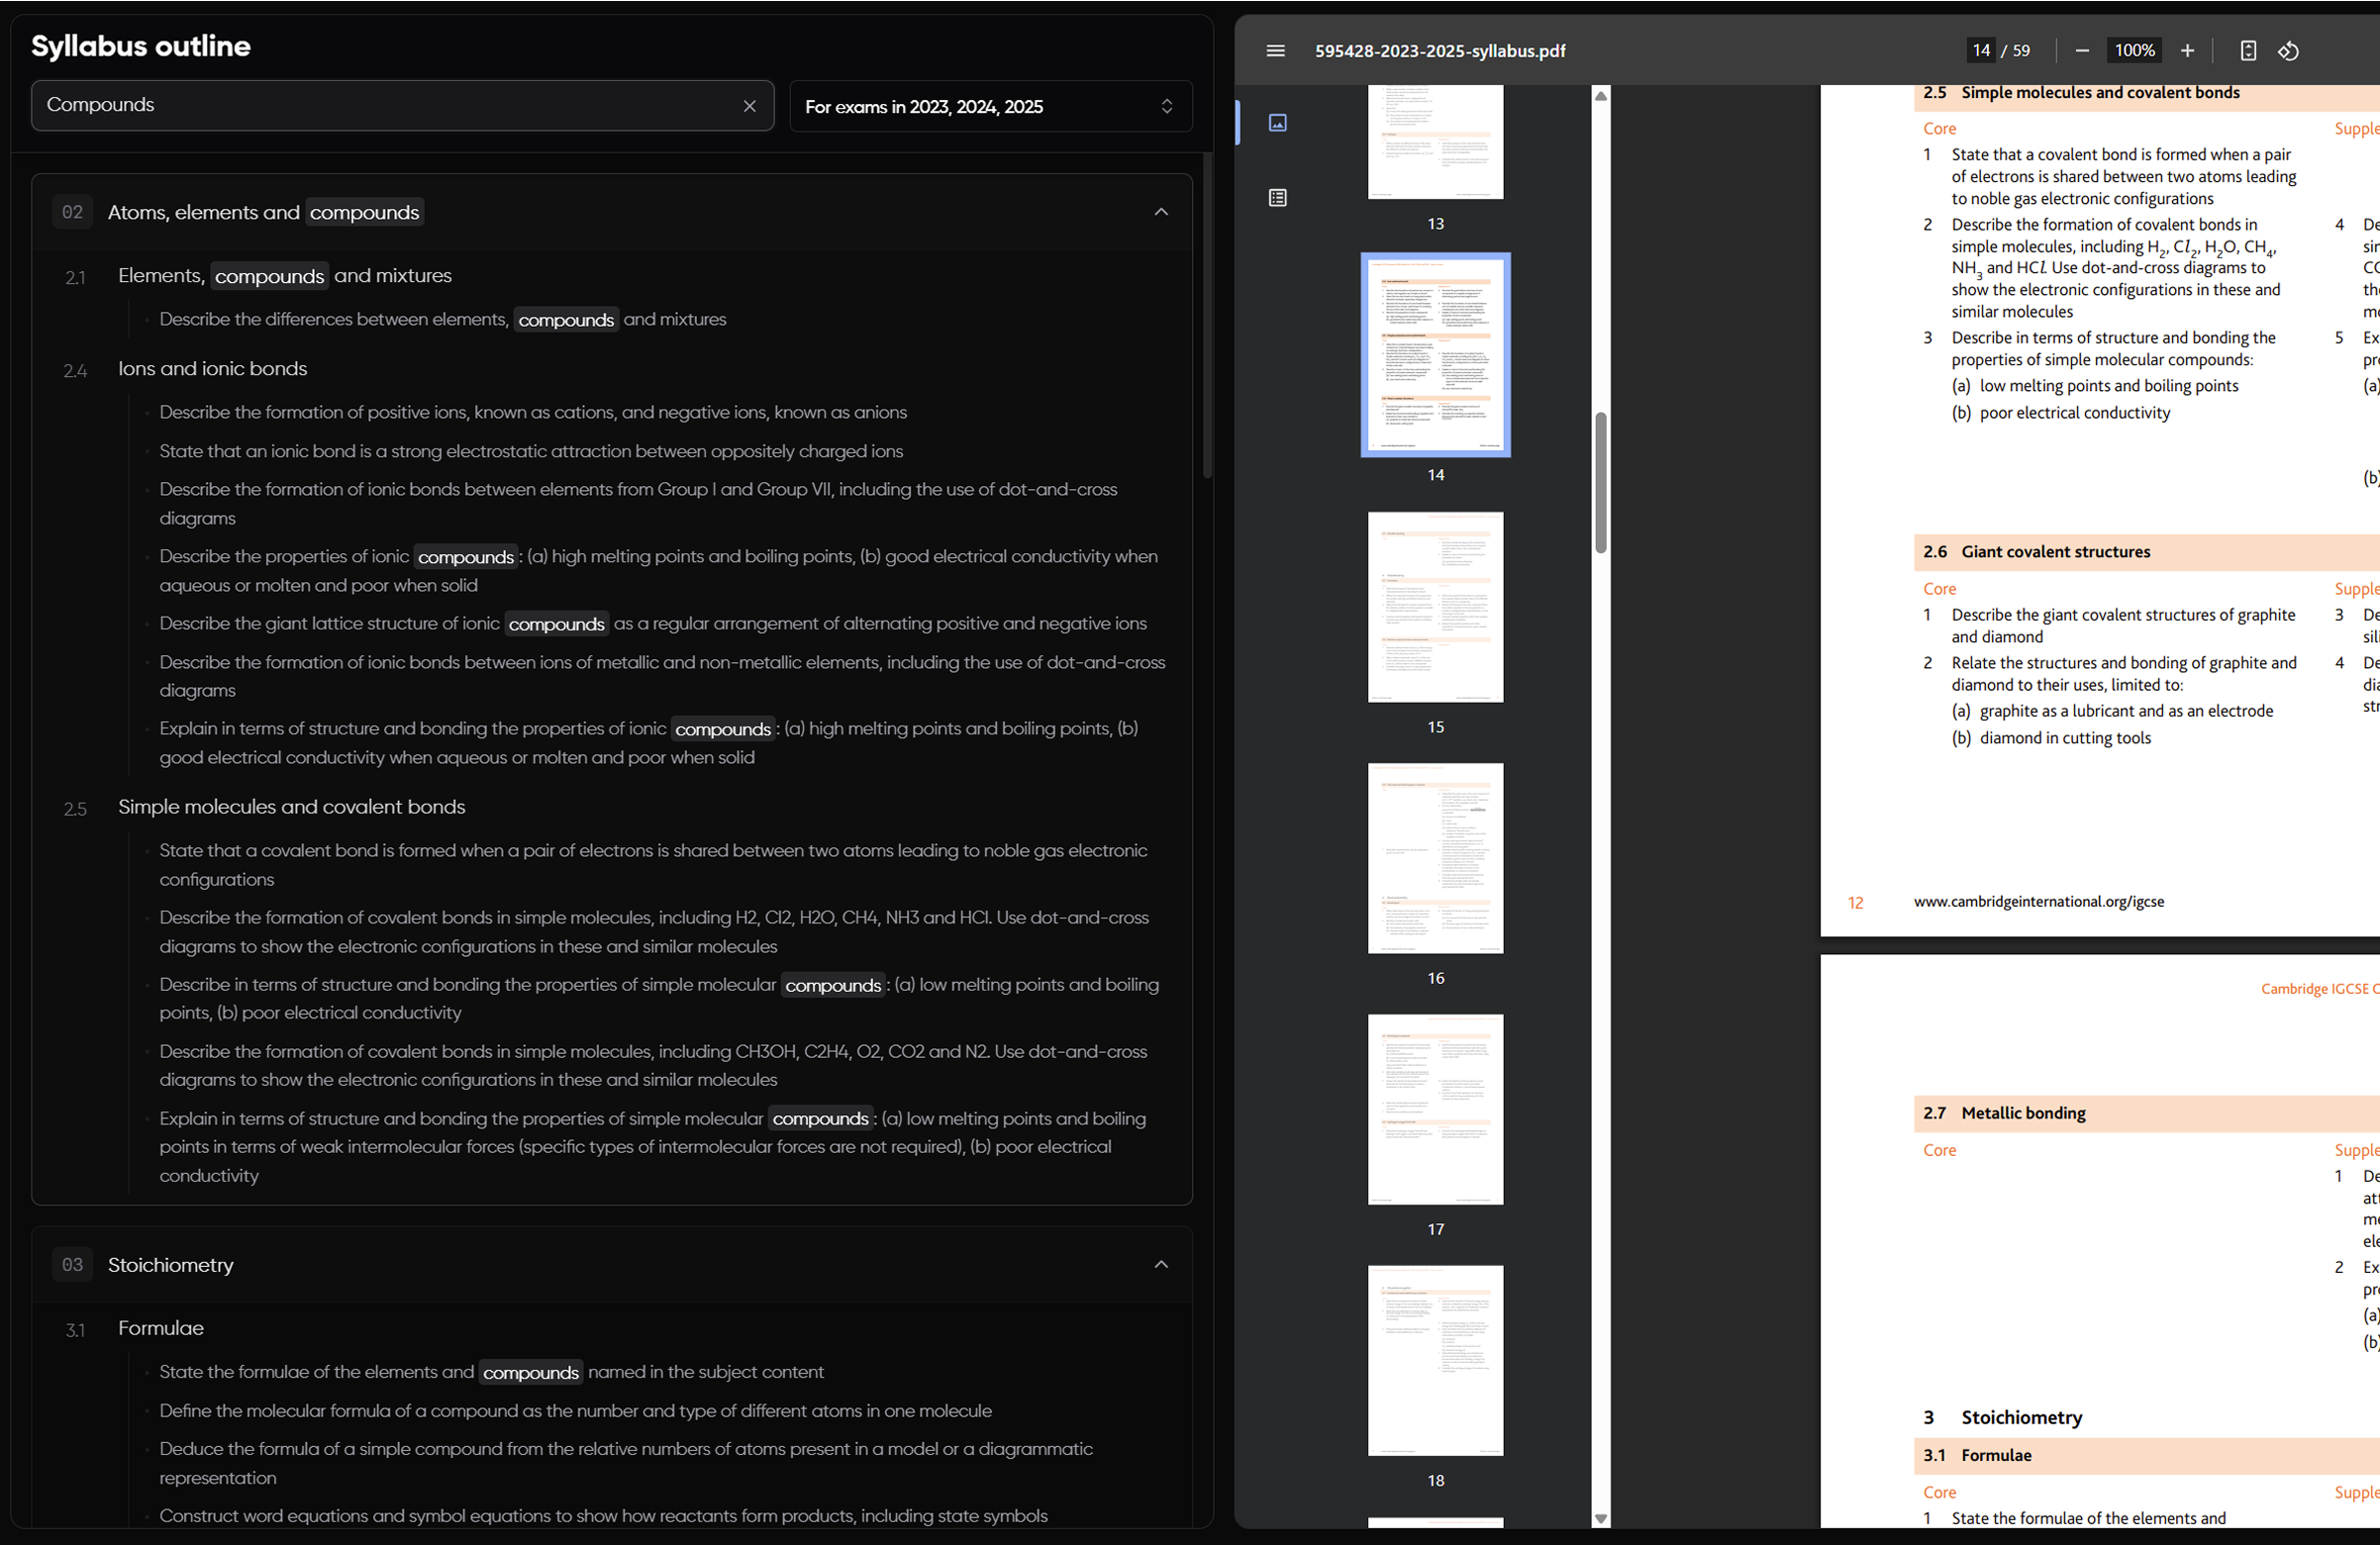Click the 595428-2023-2025-syllabus.pdf file title
Image resolution: width=2380 pixels, height=1545 pixels.
1440,51
